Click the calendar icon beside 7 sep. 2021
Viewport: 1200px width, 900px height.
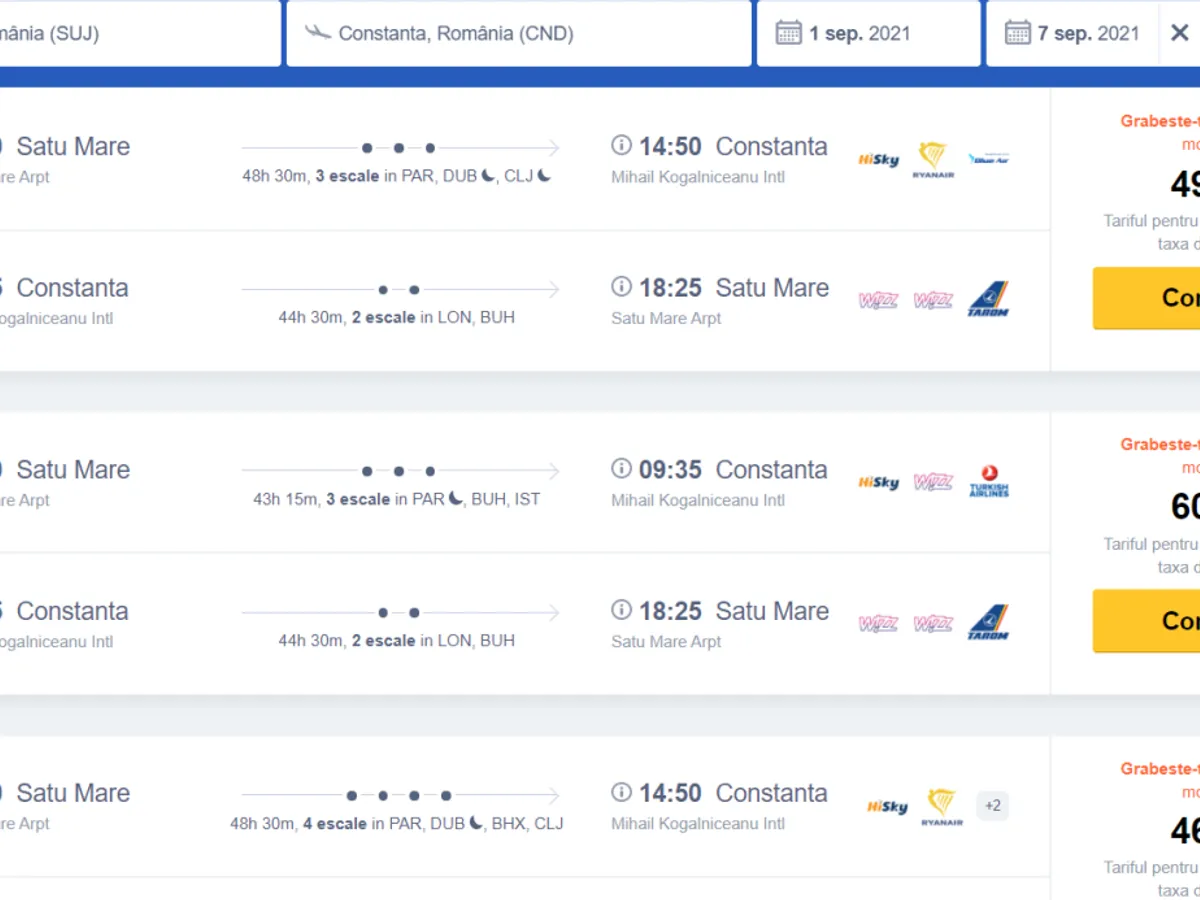coord(1018,33)
